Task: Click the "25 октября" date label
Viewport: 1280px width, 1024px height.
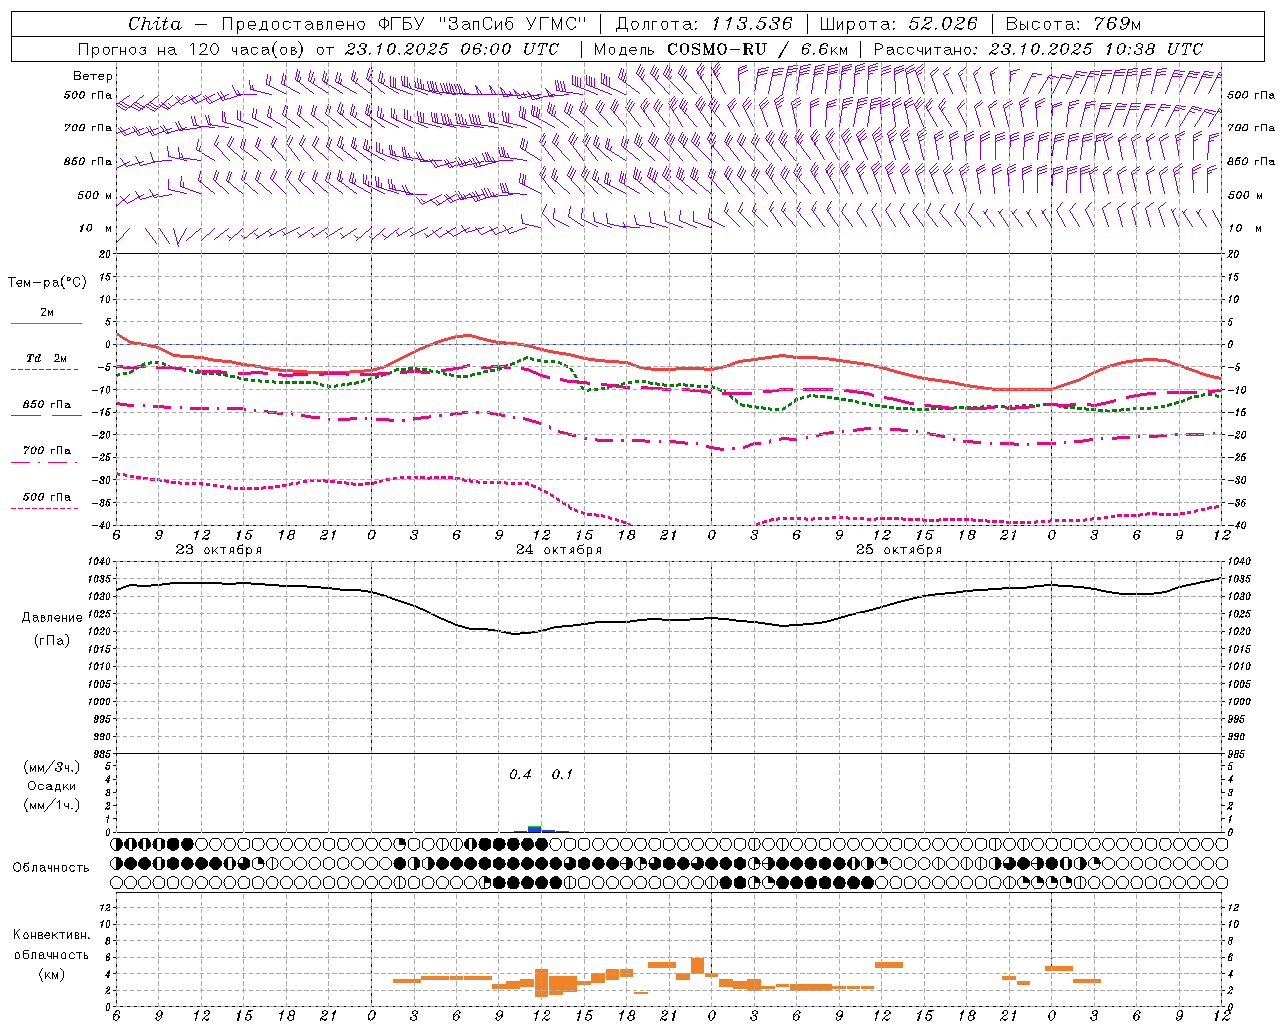Action: coord(899,549)
